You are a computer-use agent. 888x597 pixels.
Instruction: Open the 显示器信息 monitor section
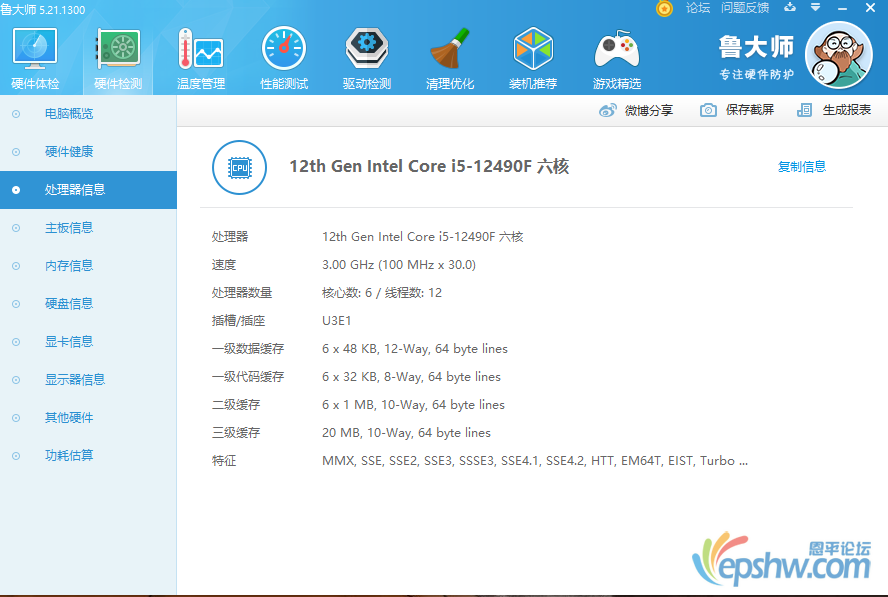click(x=88, y=379)
